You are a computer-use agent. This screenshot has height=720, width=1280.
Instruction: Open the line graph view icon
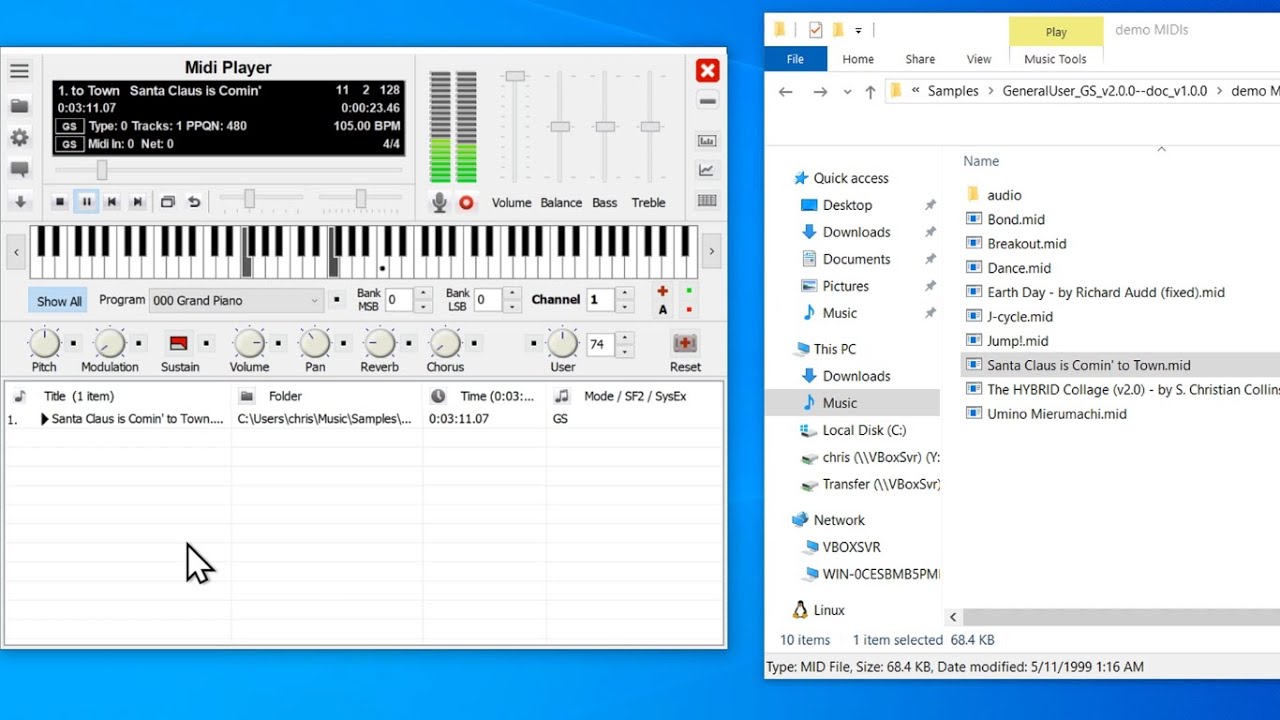(x=707, y=170)
